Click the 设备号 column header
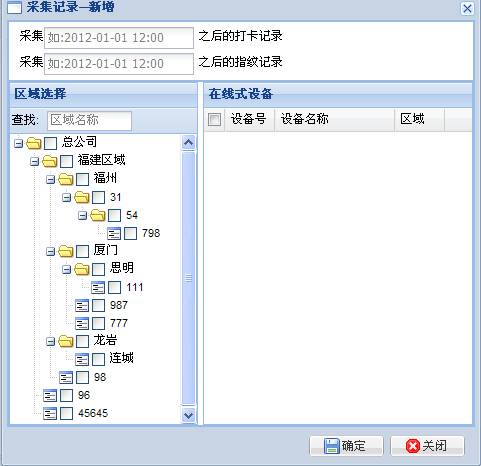 coord(250,119)
